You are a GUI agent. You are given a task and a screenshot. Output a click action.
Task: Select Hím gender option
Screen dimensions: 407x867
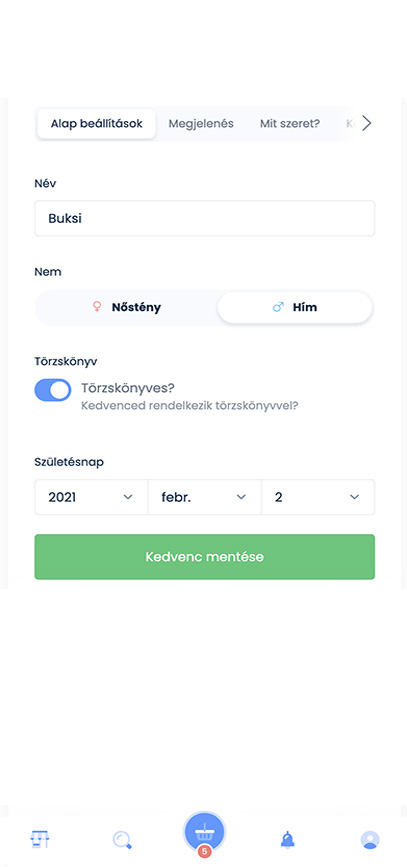click(x=295, y=307)
